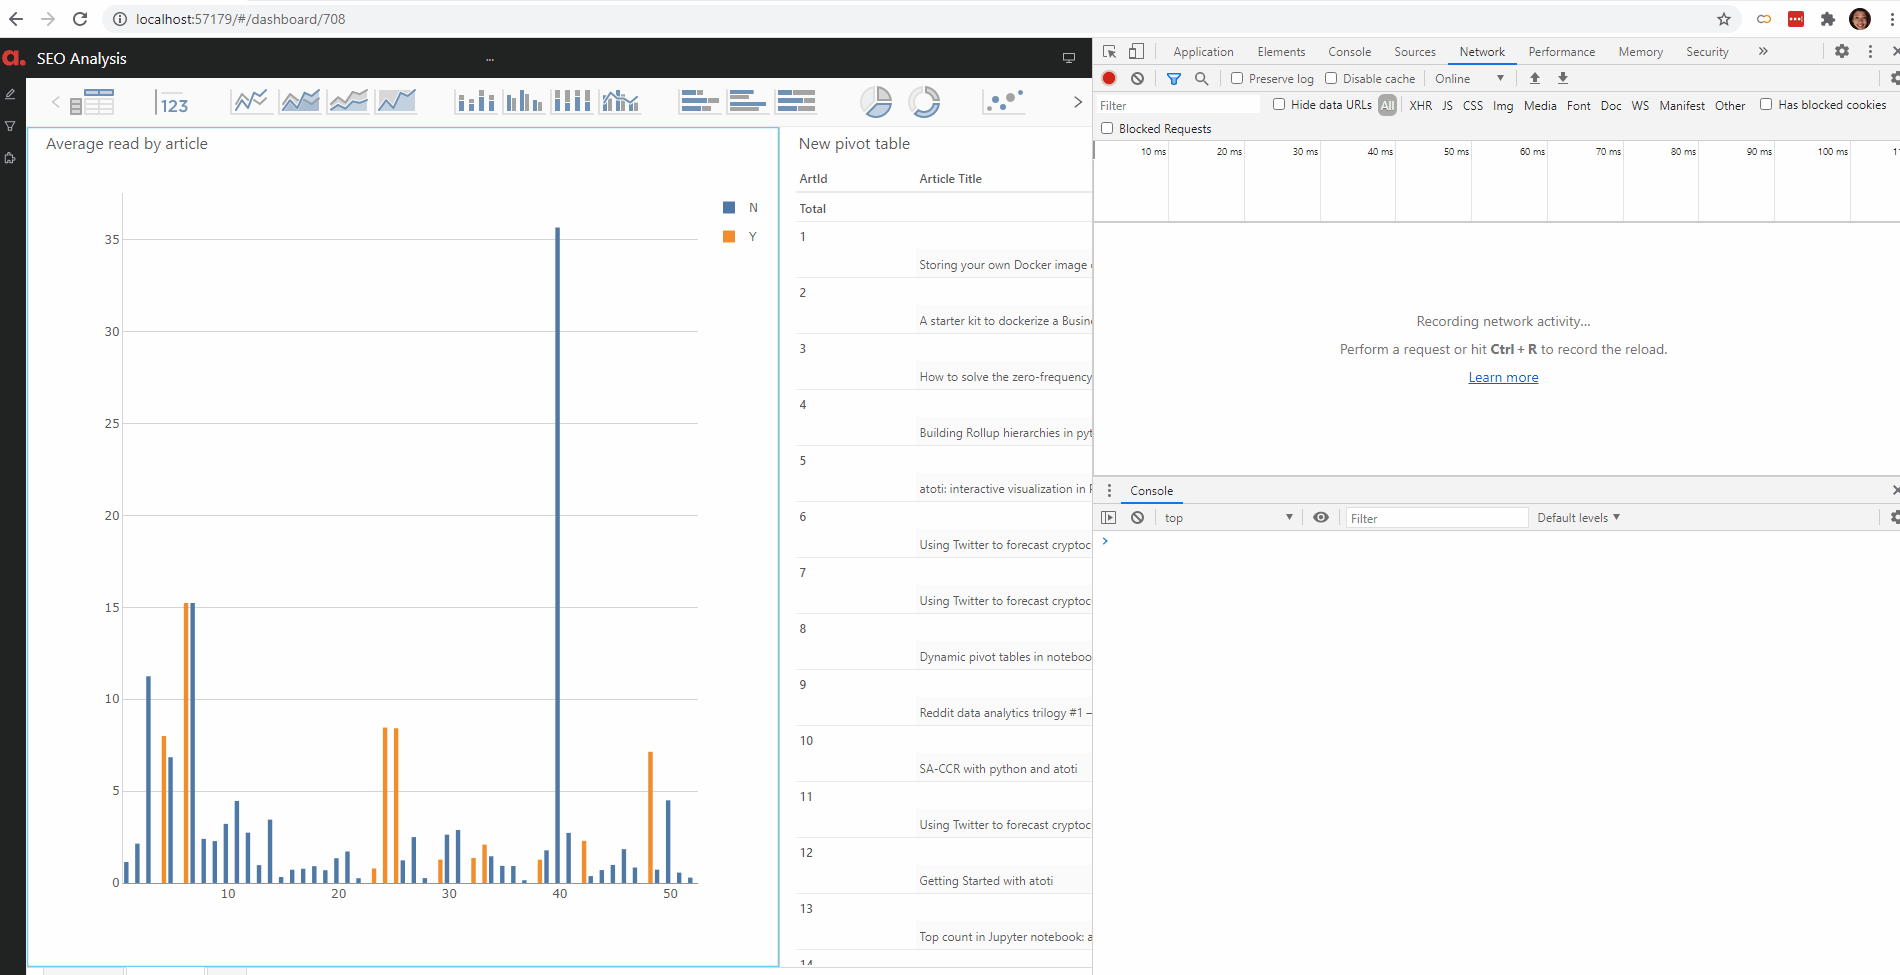Enable the Has blocked cookies filter
This screenshot has height=975, width=1900.
[x=1765, y=104]
